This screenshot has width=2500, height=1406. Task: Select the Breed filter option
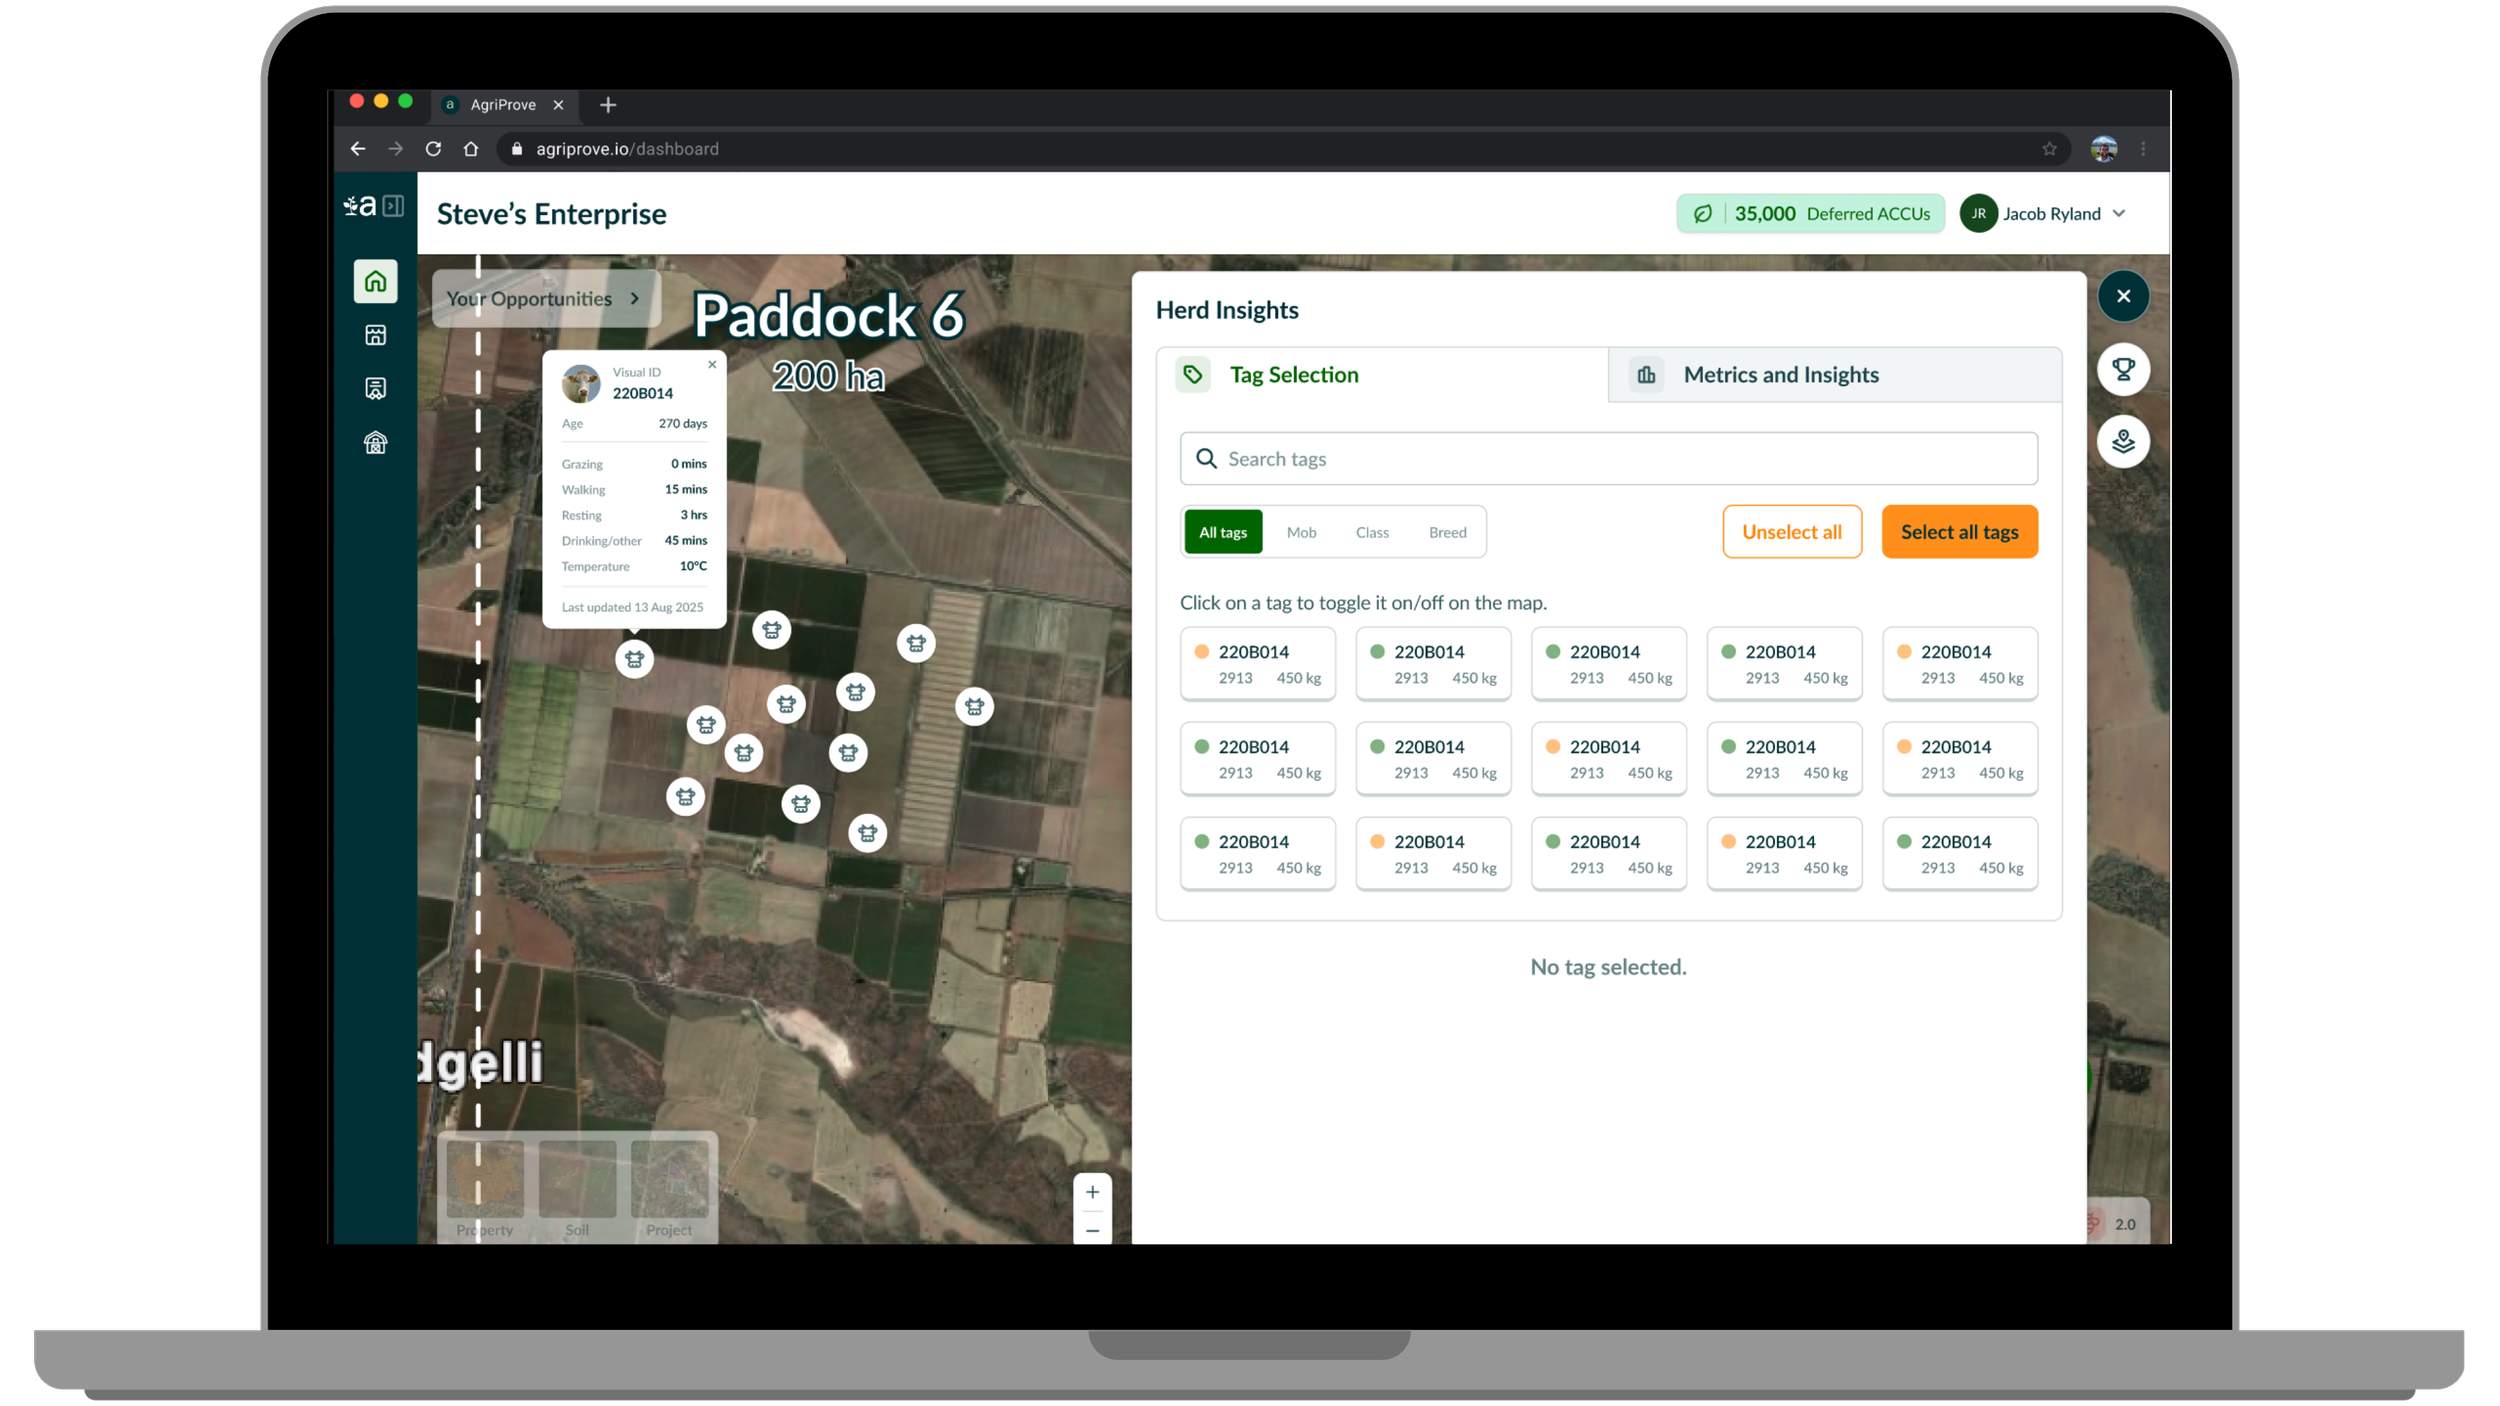[x=1447, y=532]
